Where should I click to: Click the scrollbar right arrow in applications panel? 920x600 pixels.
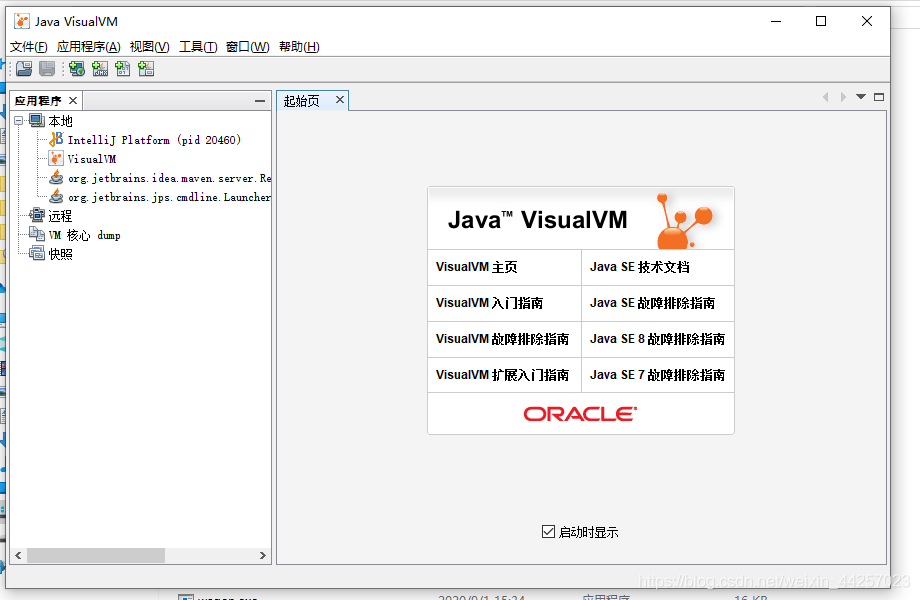(262, 555)
